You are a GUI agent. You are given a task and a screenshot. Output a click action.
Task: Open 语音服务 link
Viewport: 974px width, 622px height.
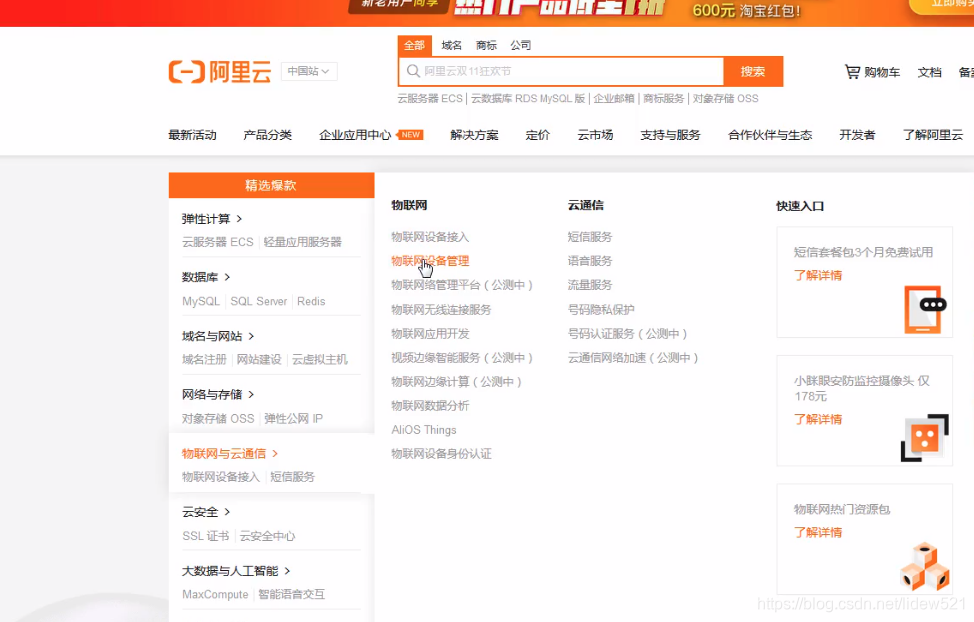(x=589, y=261)
